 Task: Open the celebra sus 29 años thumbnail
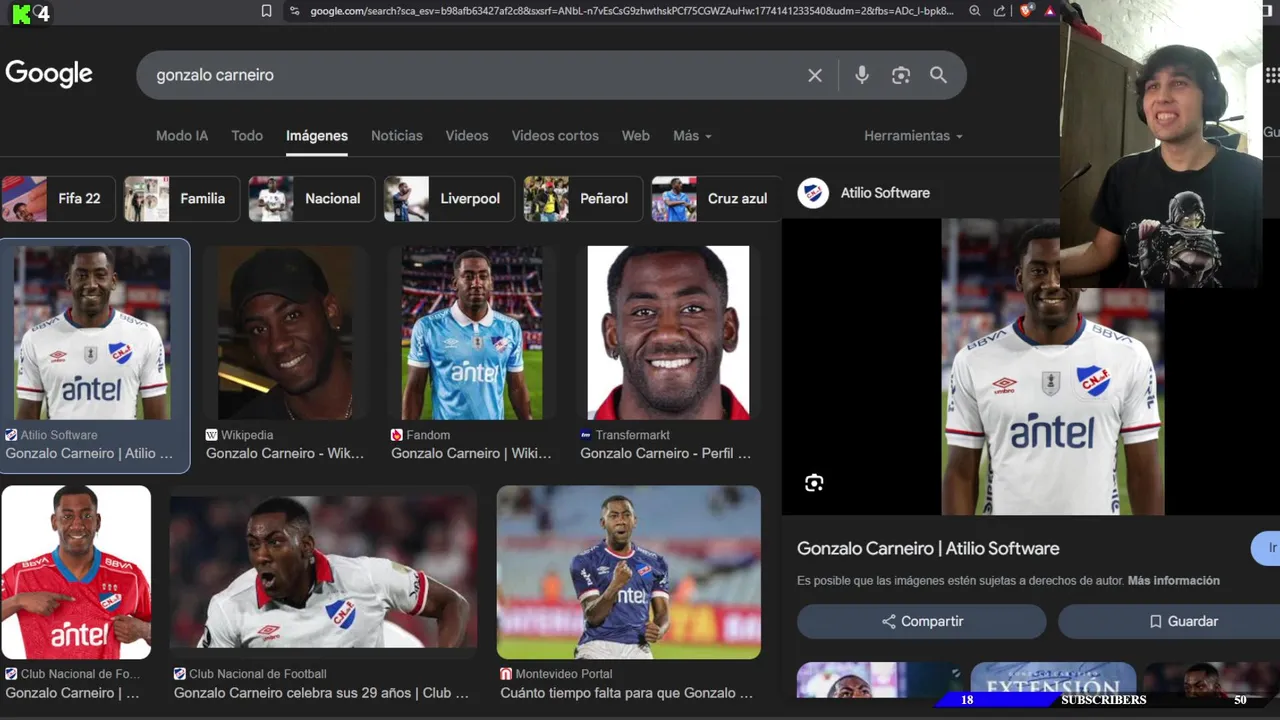323,570
